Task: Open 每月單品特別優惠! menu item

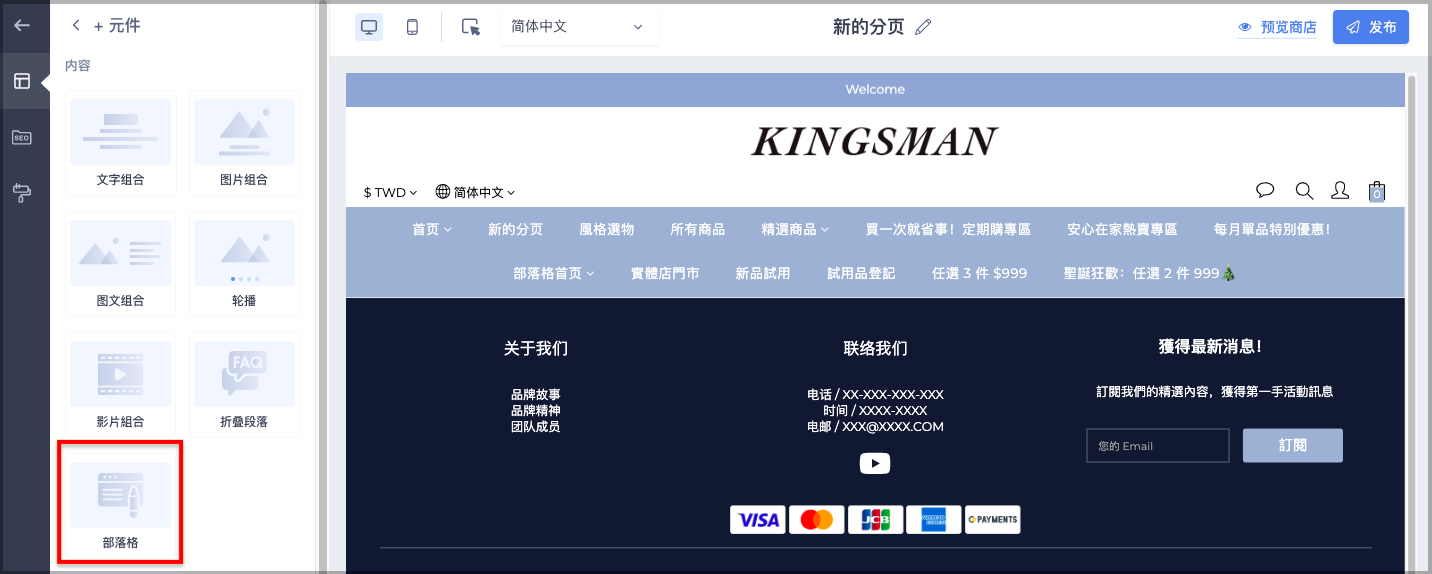Action: [x=1271, y=230]
